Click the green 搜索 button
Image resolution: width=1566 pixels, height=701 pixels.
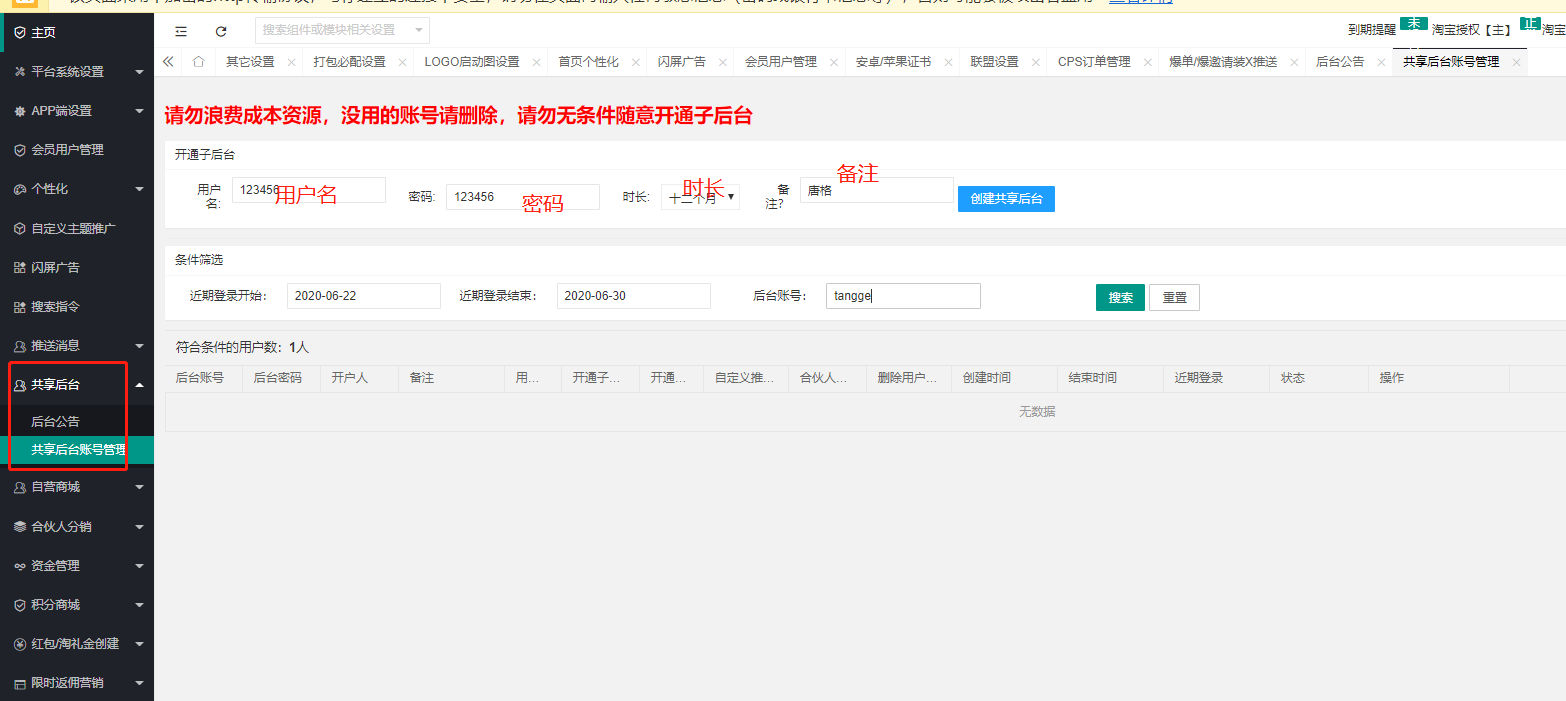point(1120,298)
